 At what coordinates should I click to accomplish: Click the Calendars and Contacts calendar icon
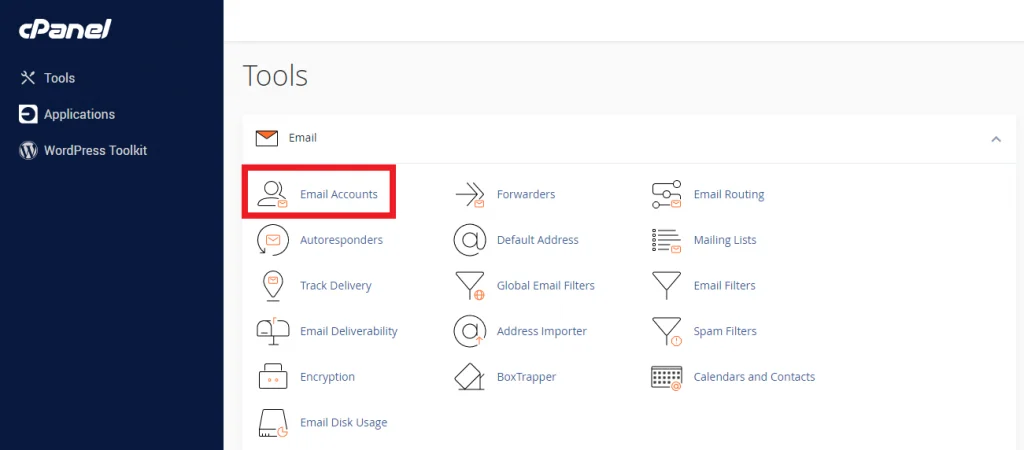[x=667, y=377]
